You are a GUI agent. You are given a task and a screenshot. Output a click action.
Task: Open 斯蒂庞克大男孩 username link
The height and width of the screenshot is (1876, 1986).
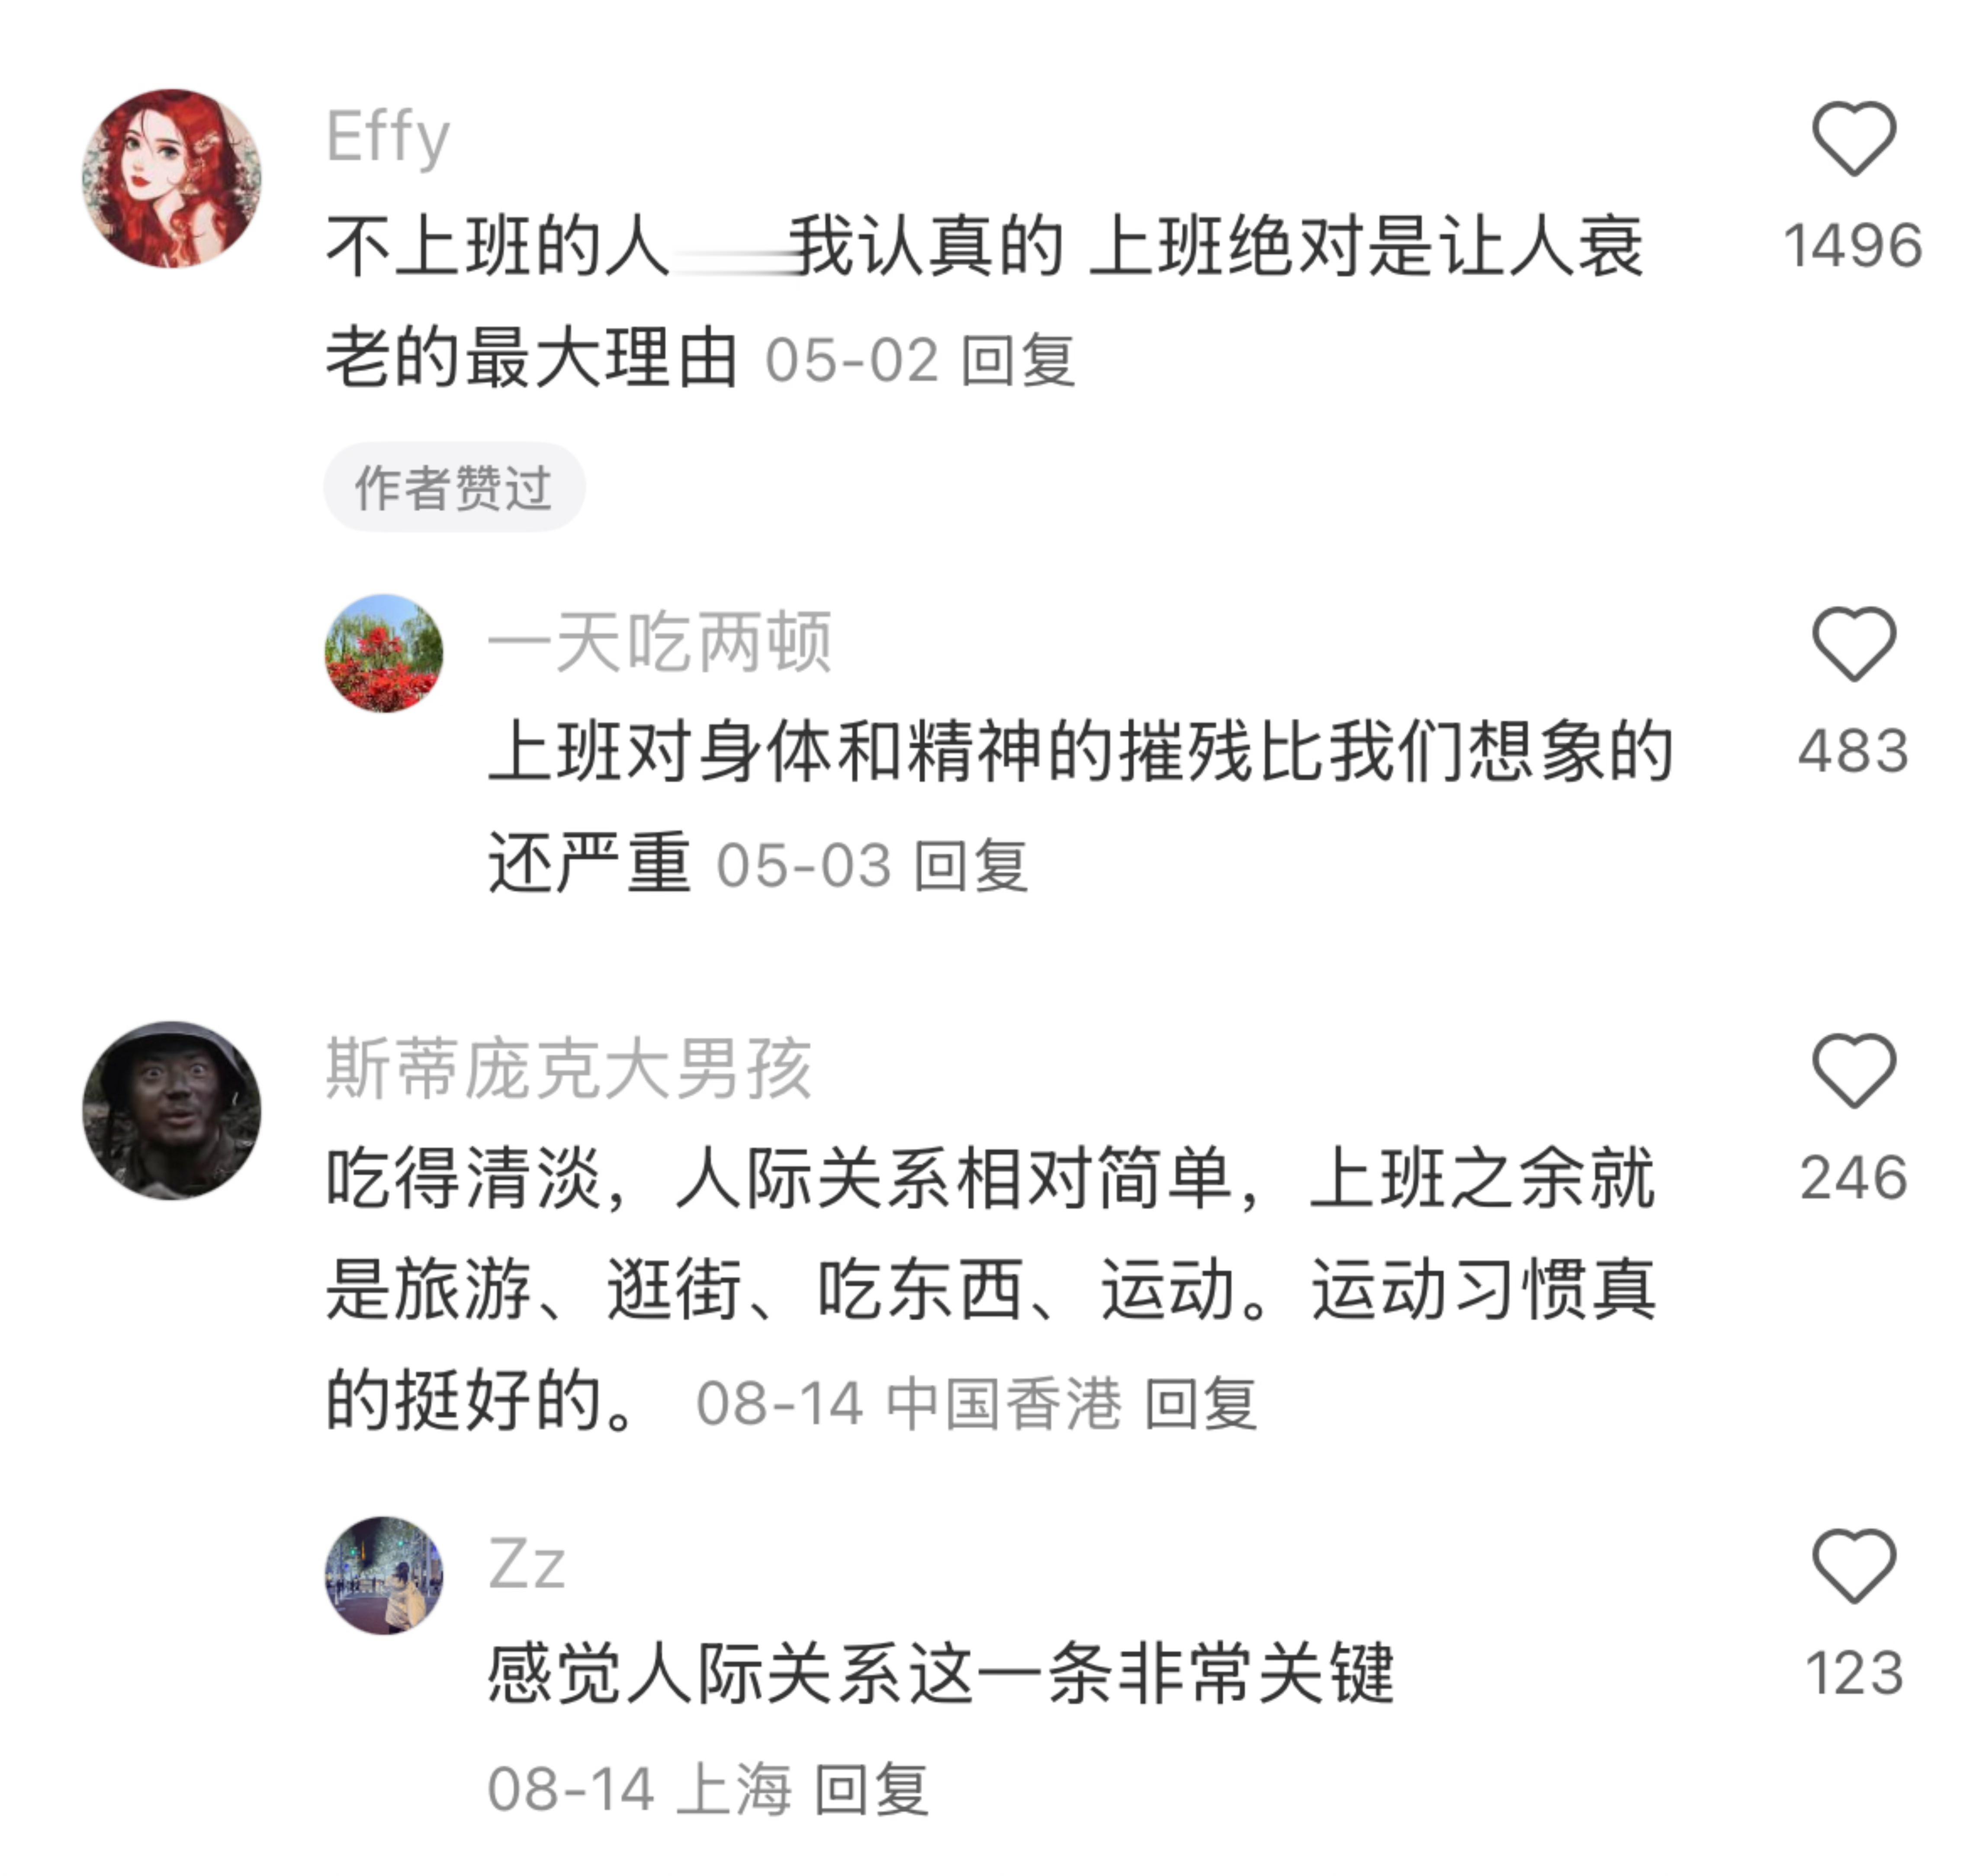point(568,1068)
